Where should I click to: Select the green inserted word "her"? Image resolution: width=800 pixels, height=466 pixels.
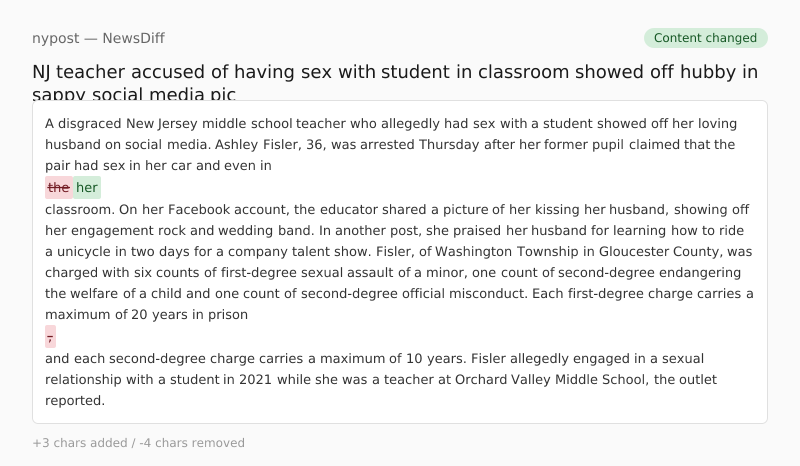(87, 188)
